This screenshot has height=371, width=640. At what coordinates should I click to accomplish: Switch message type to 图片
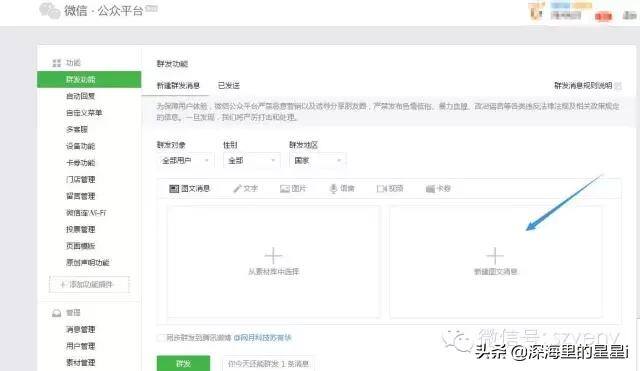click(x=293, y=189)
